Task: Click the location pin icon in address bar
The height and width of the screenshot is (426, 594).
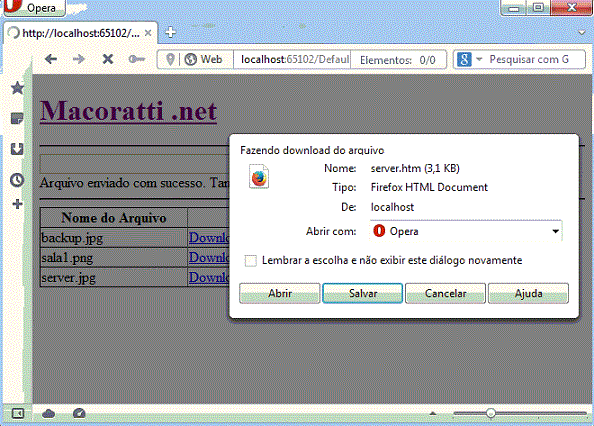Action: [x=170, y=59]
